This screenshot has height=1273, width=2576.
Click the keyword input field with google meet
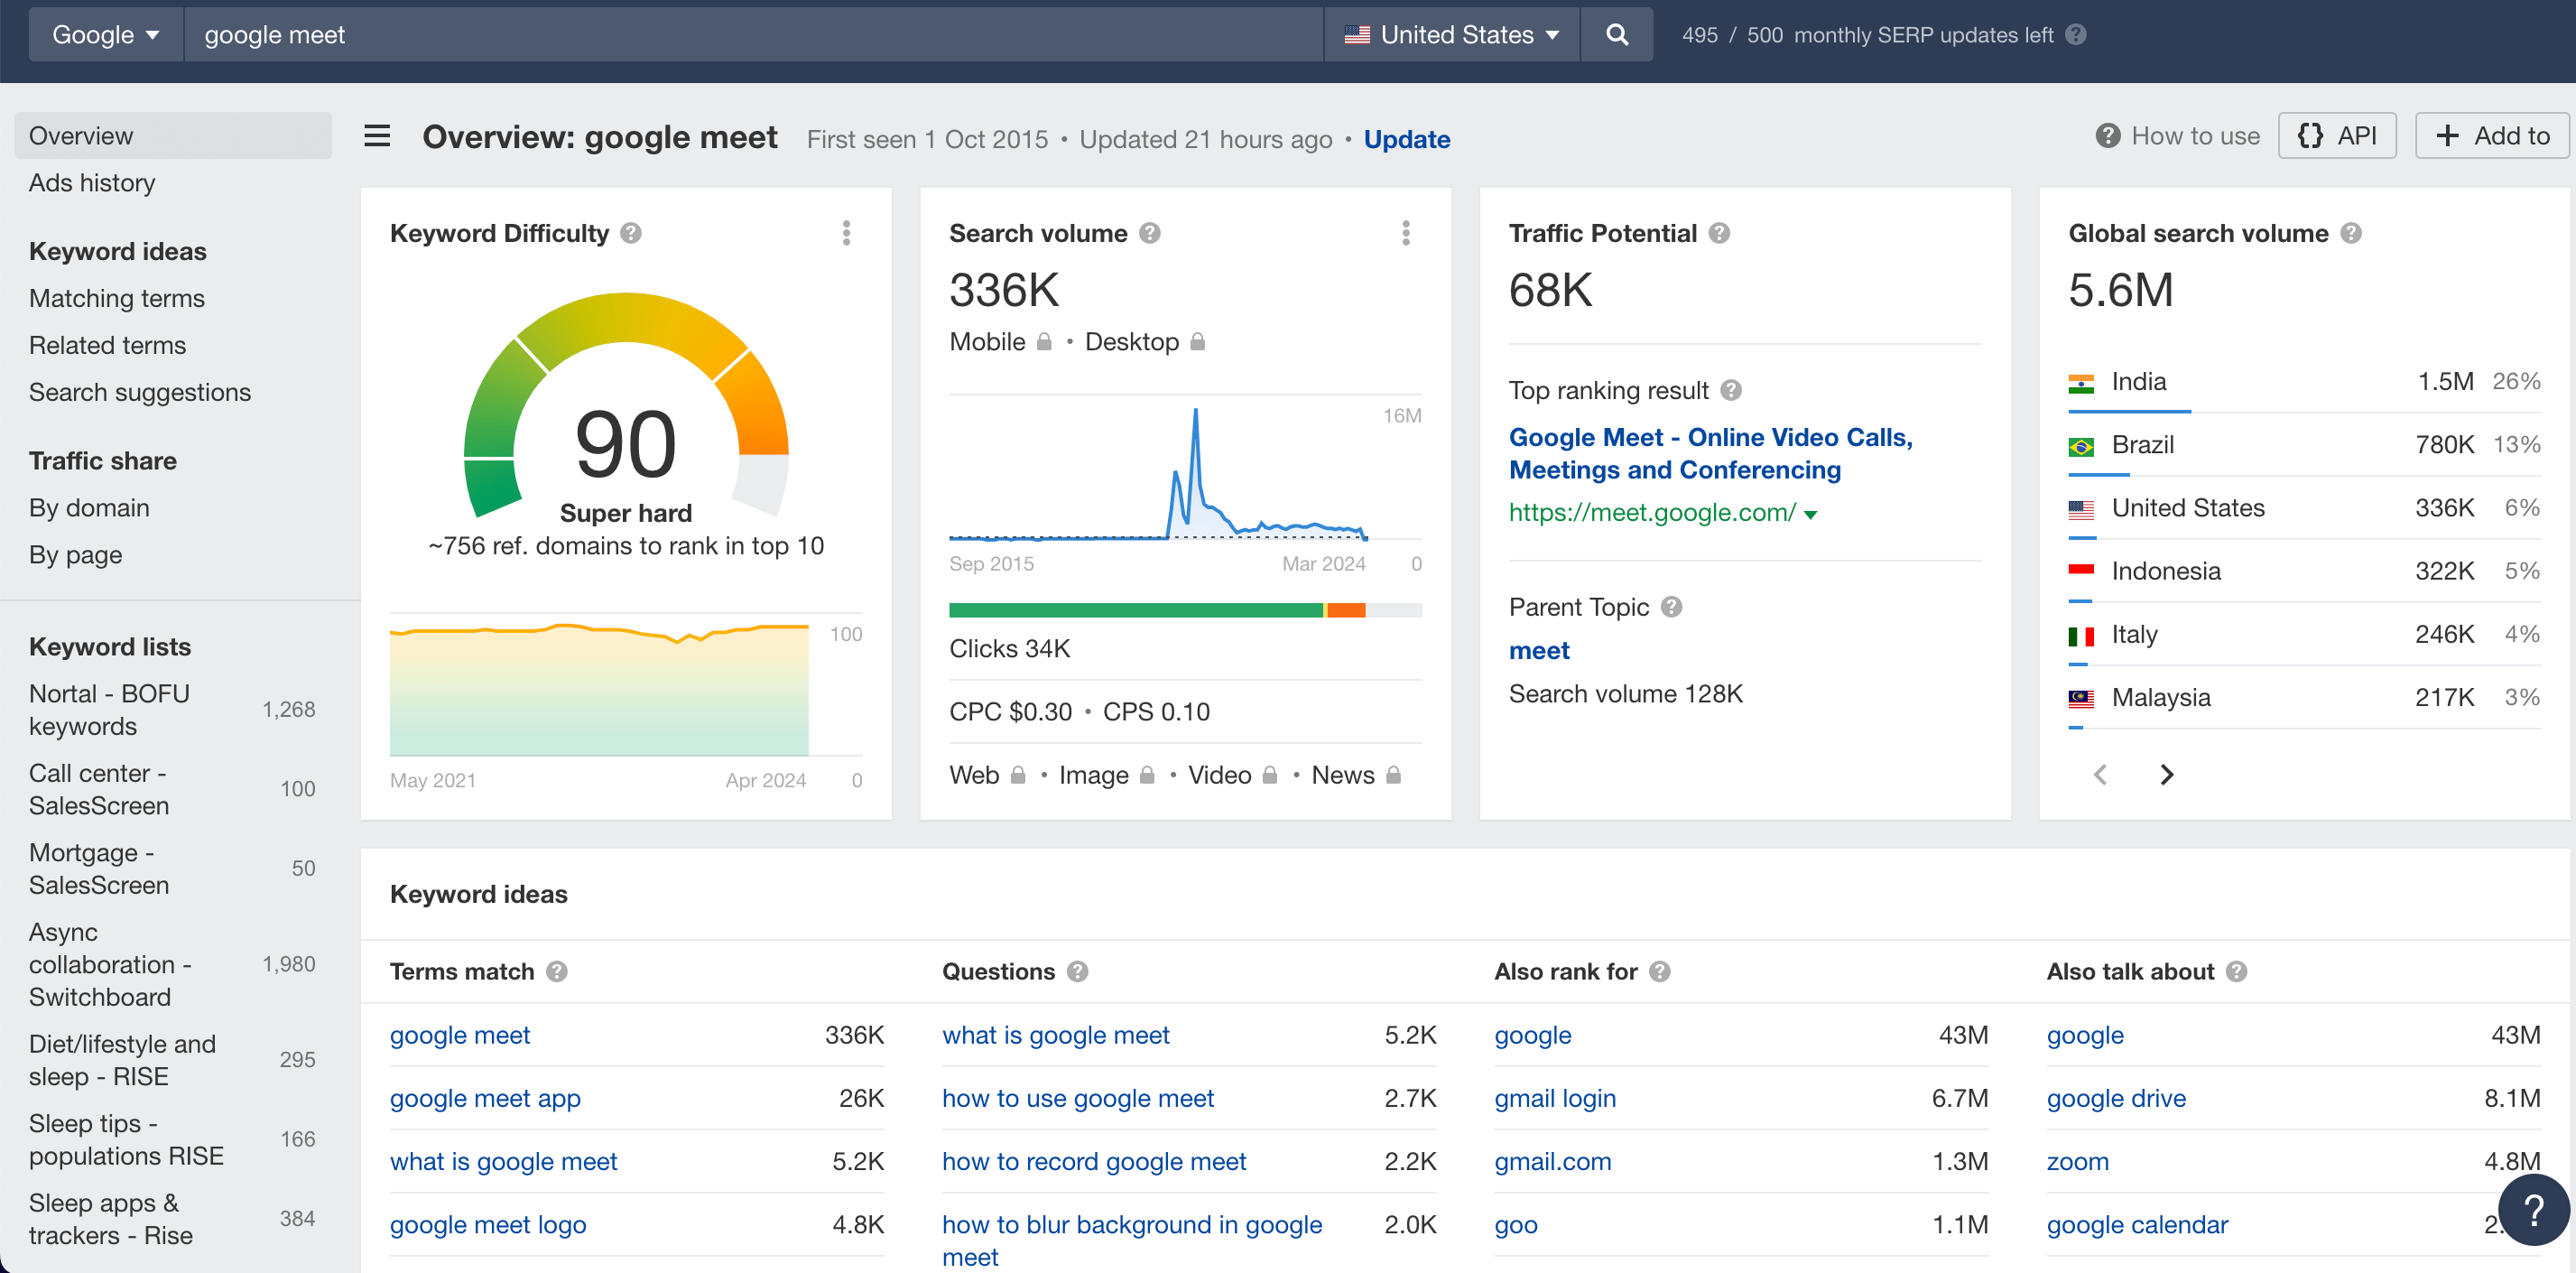(x=753, y=35)
